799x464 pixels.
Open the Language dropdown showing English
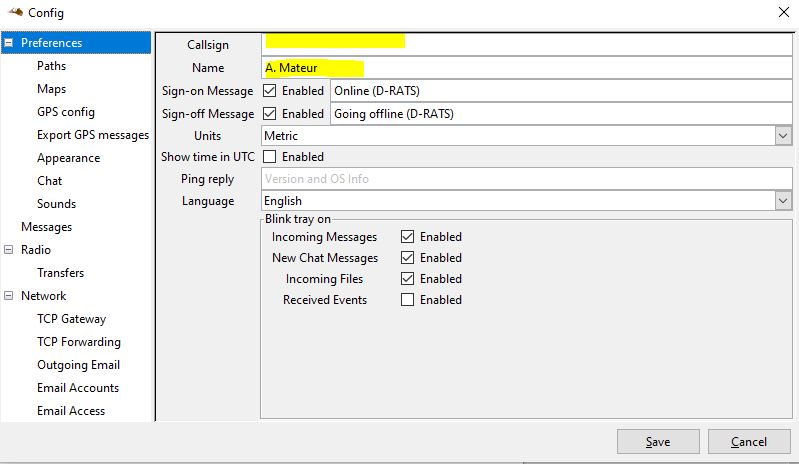[783, 201]
